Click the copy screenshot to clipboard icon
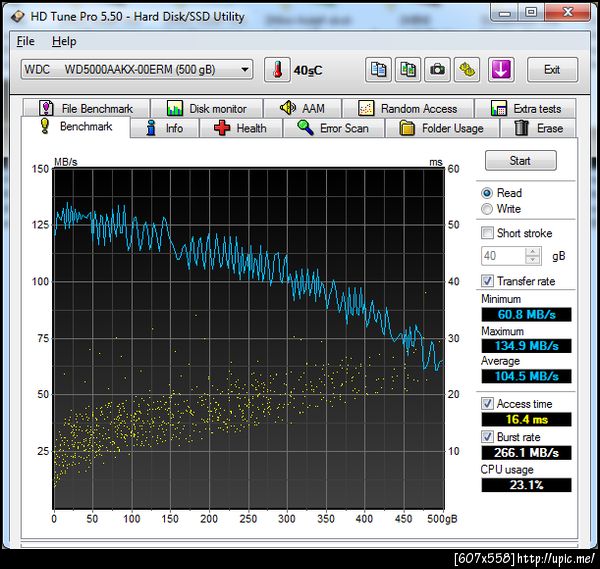This screenshot has height=569, width=600. pos(408,69)
